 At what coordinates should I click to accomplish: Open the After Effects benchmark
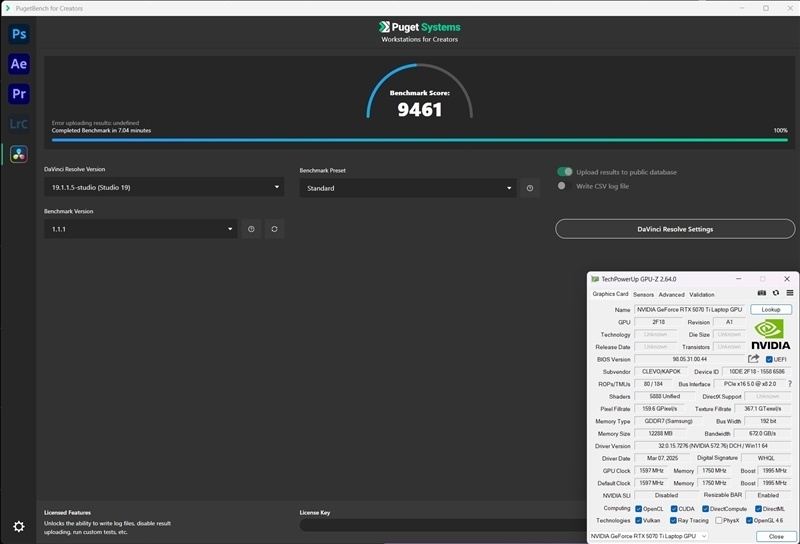pos(19,64)
